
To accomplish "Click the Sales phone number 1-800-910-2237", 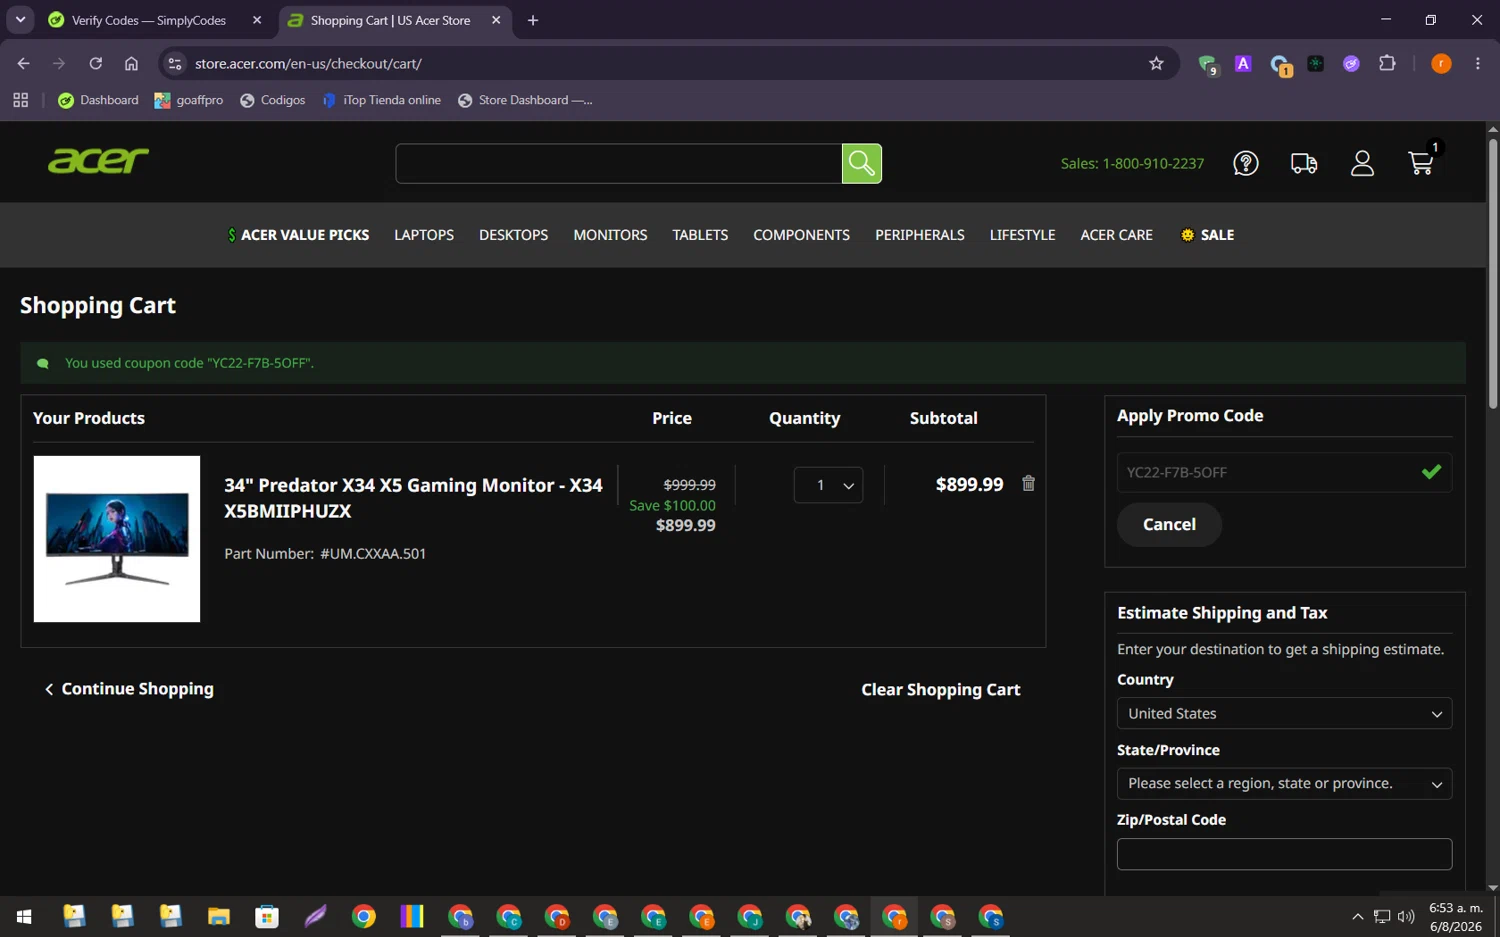I will [x=1153, y=163].
